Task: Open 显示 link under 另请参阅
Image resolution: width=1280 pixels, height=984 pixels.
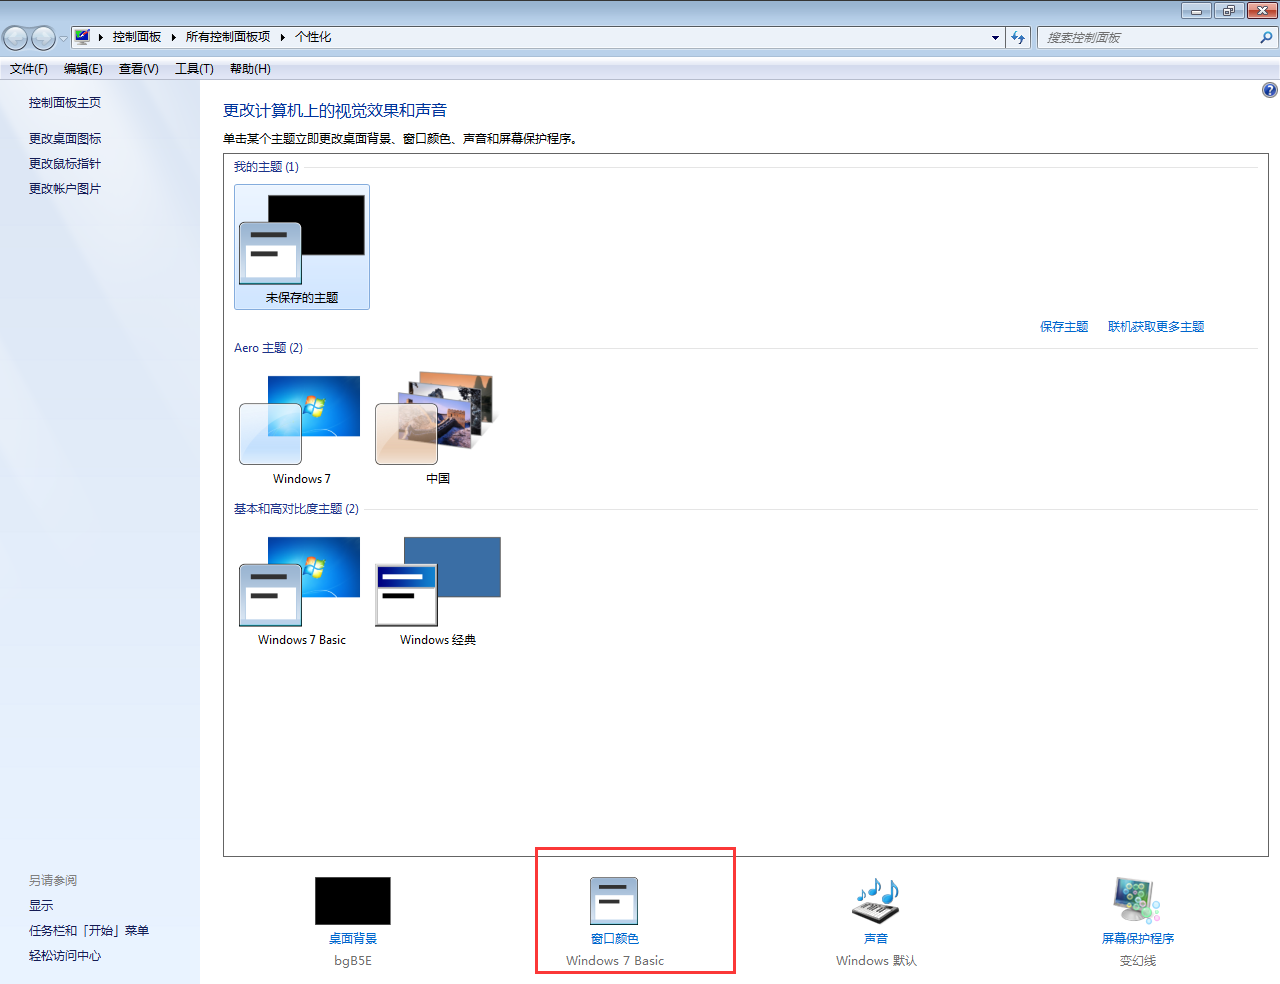Action: (41, 906)
